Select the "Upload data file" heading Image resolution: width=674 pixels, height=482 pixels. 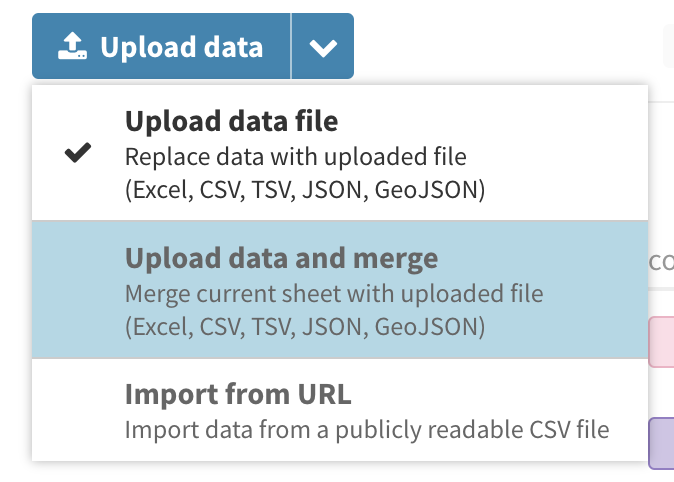point(231,122)
